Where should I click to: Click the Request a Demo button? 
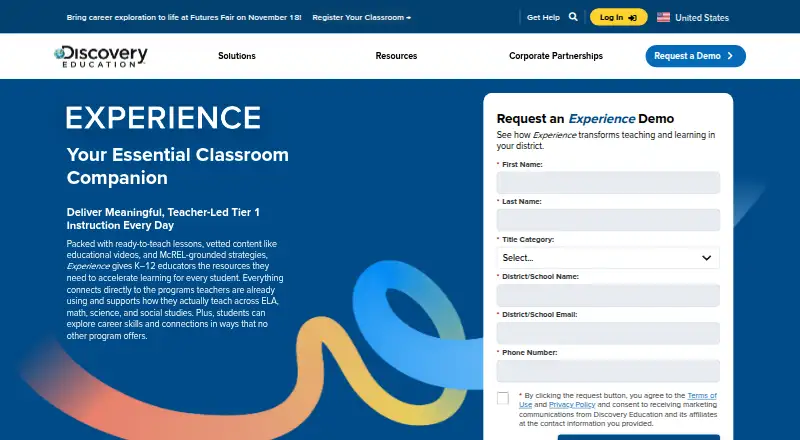pos(695,56)
